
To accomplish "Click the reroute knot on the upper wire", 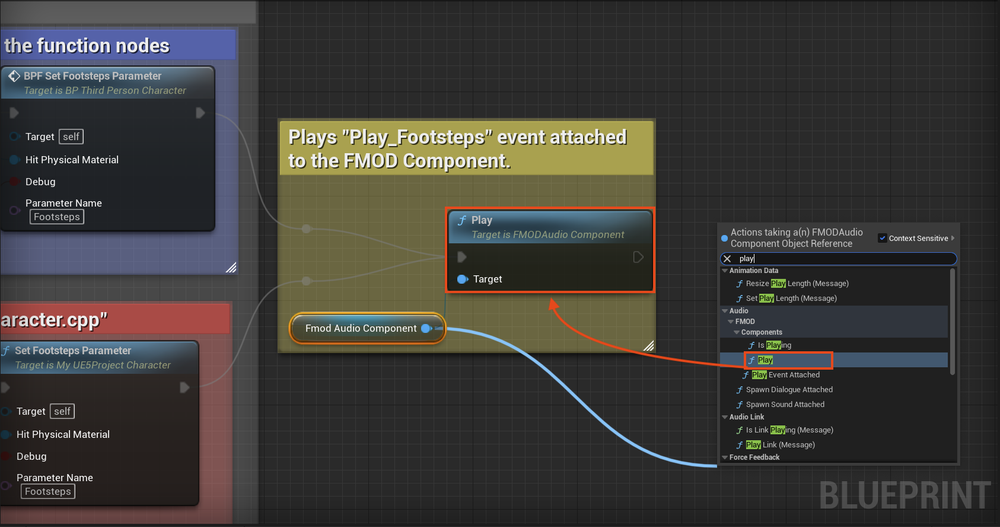I will (307, 228).
